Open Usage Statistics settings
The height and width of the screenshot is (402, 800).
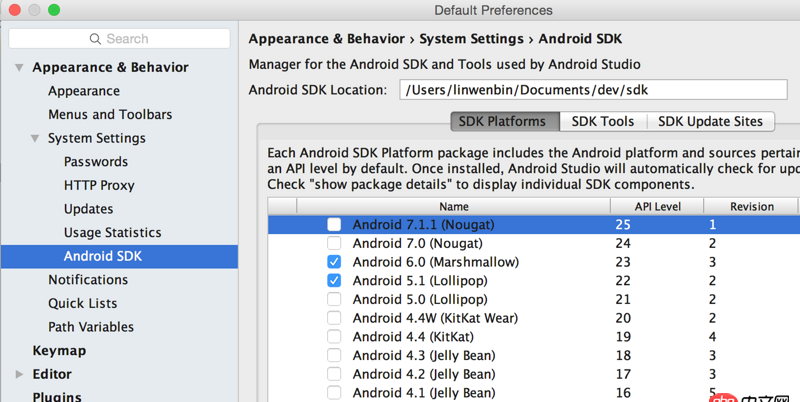point(112,233)
